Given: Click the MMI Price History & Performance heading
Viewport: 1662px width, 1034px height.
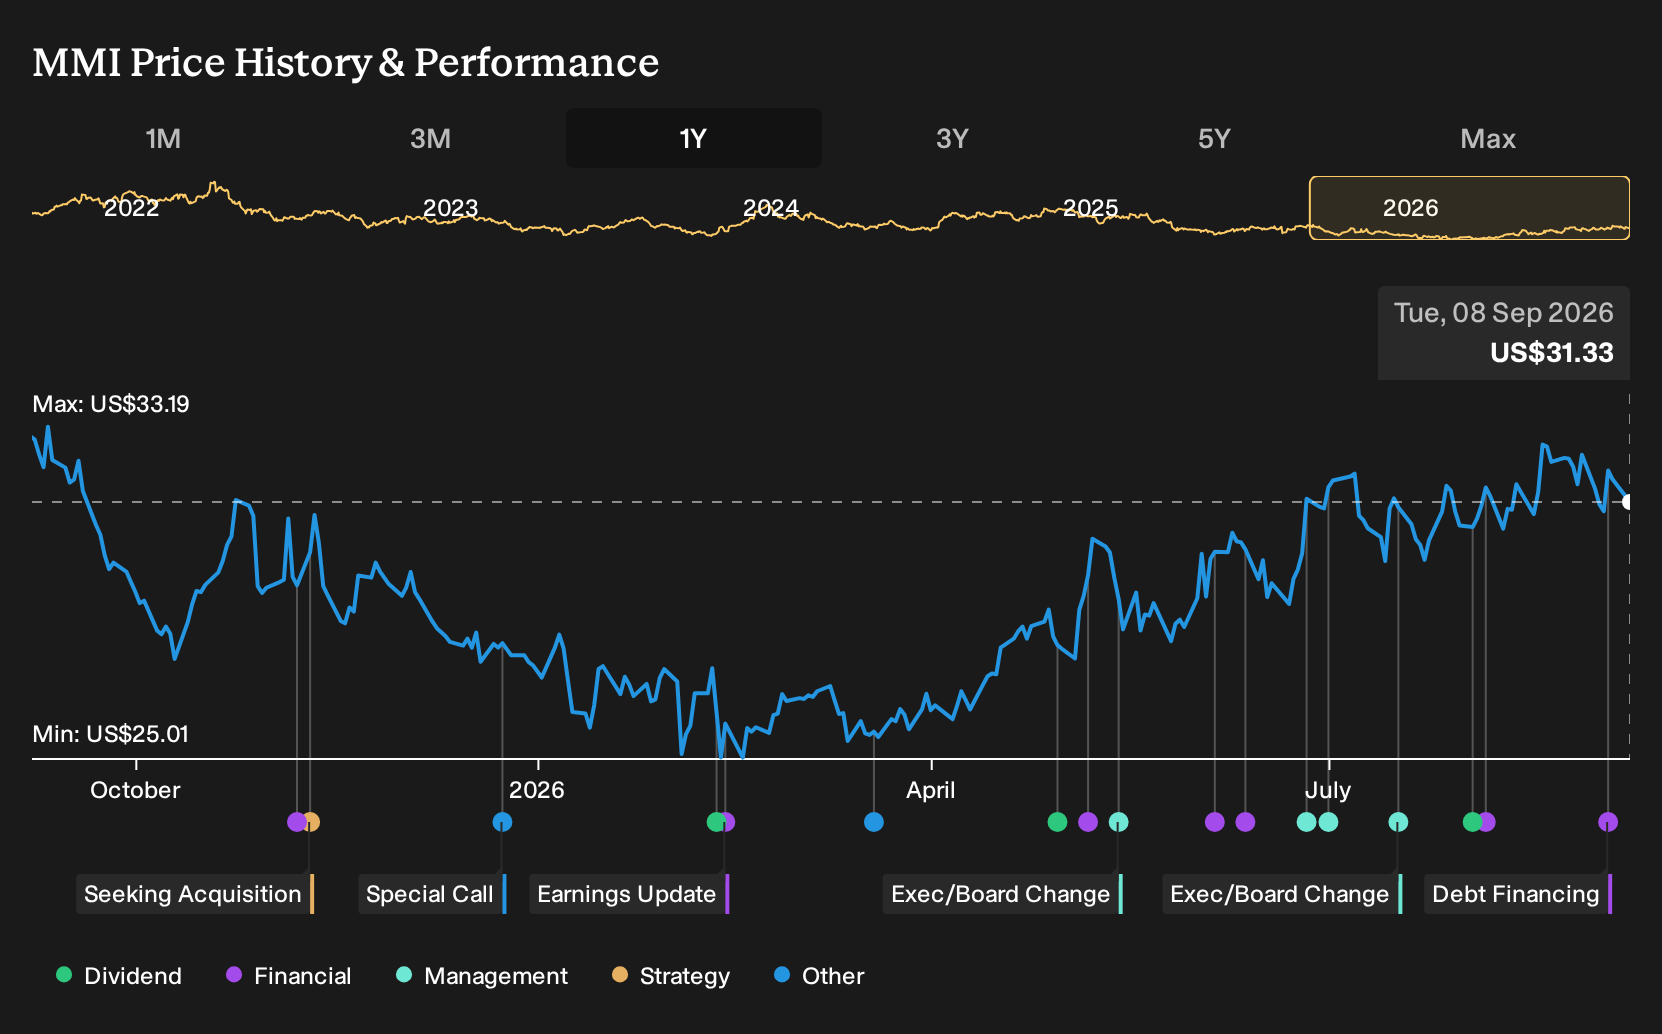Looking at the screenshot, I should click(346, 62).
